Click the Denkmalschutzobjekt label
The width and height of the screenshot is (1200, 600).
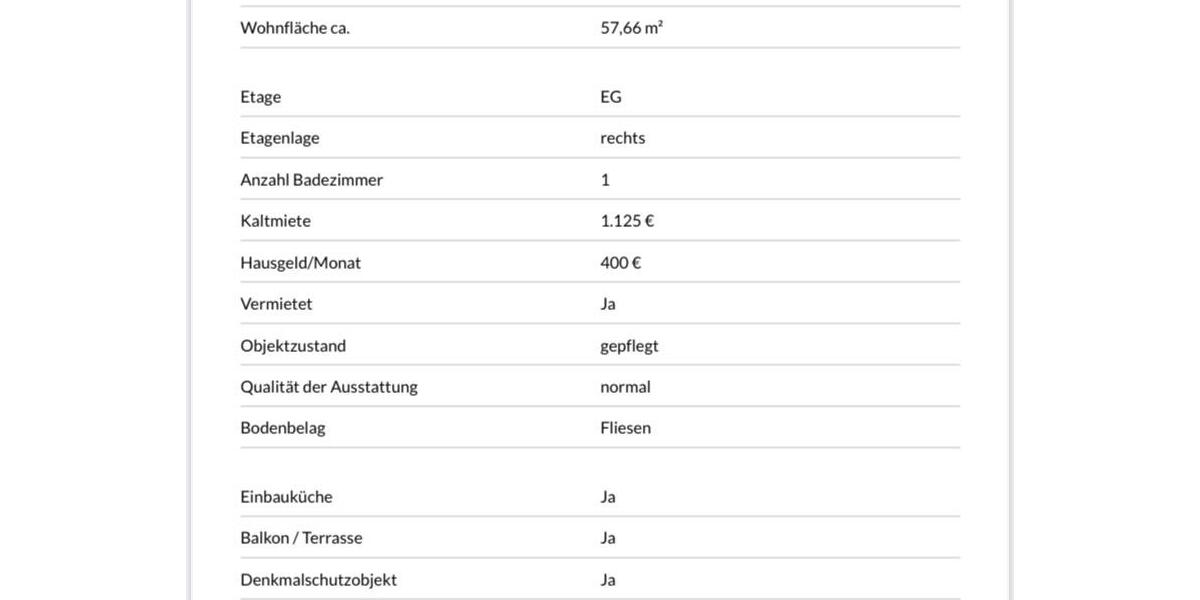pyautogui.click(x=319, y=580)
